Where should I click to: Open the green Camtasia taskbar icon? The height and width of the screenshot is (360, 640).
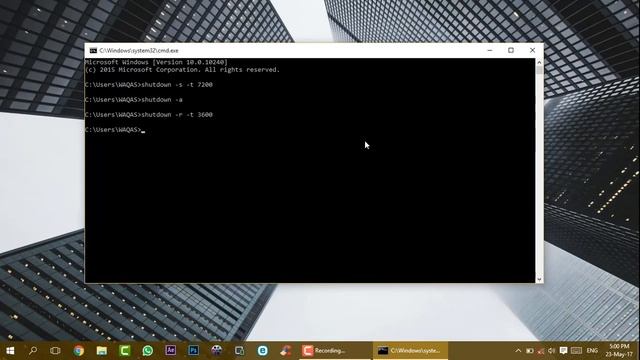125,351
